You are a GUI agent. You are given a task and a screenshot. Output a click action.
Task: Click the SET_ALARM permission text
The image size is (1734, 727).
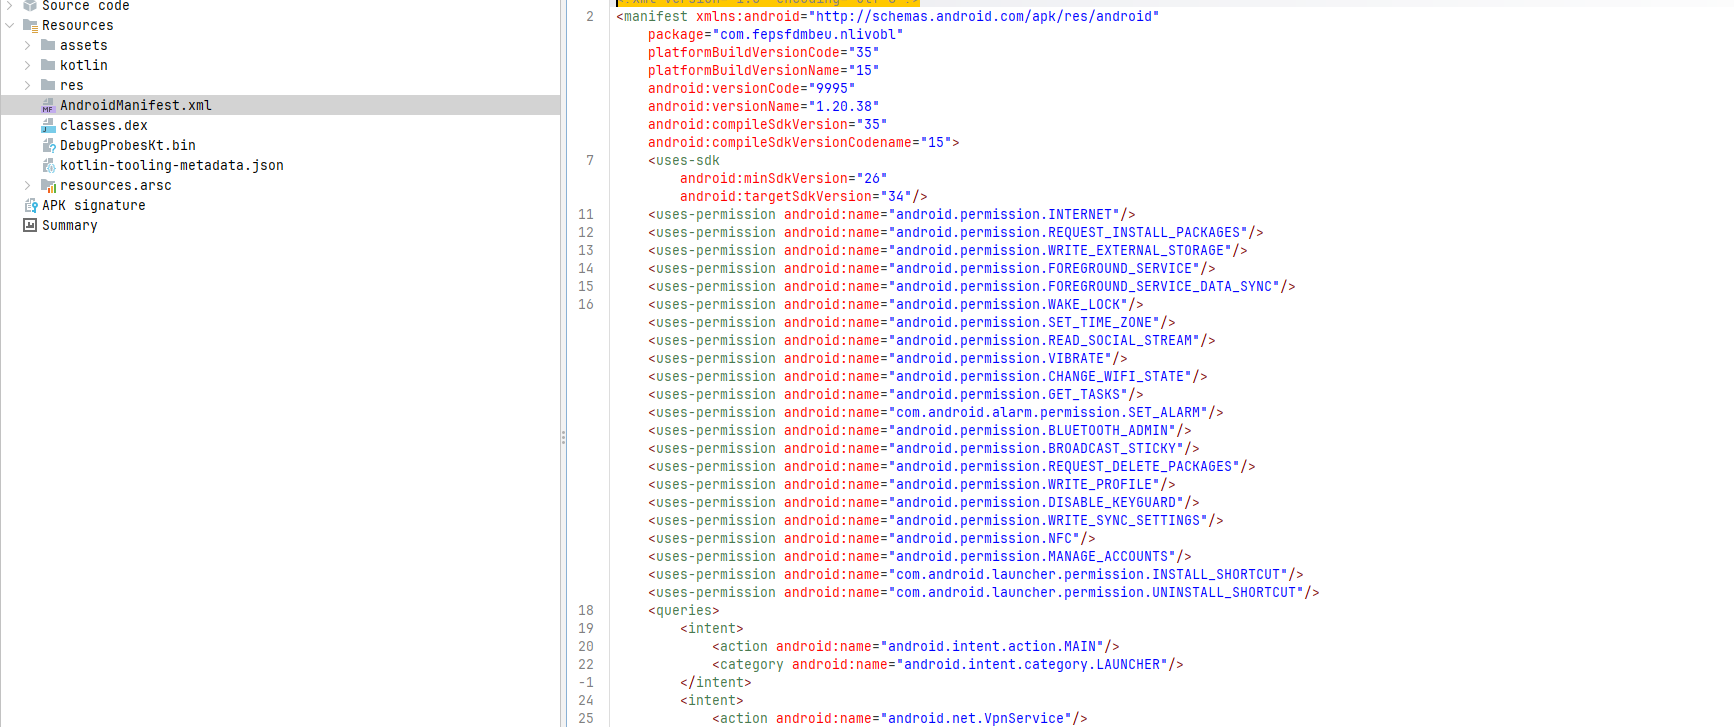1164,412
